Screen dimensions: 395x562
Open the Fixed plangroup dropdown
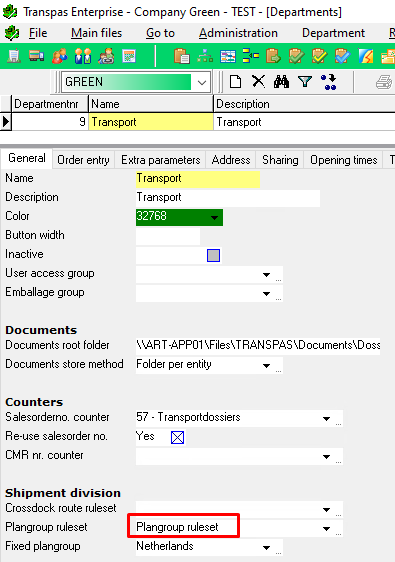pyautogui.click(x=266, y=548)
